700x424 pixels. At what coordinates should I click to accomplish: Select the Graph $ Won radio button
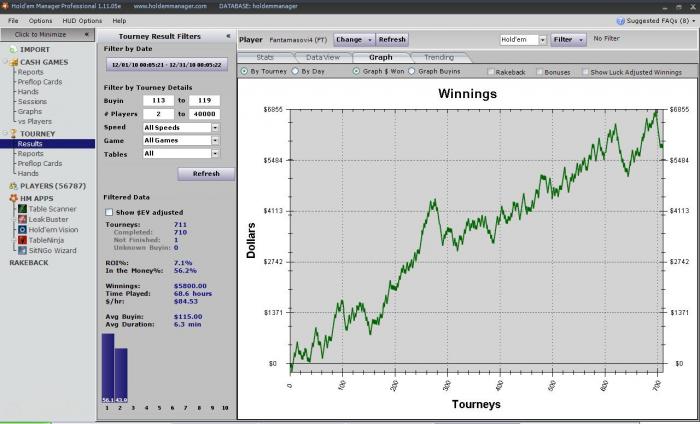click(x=356, y=71)
